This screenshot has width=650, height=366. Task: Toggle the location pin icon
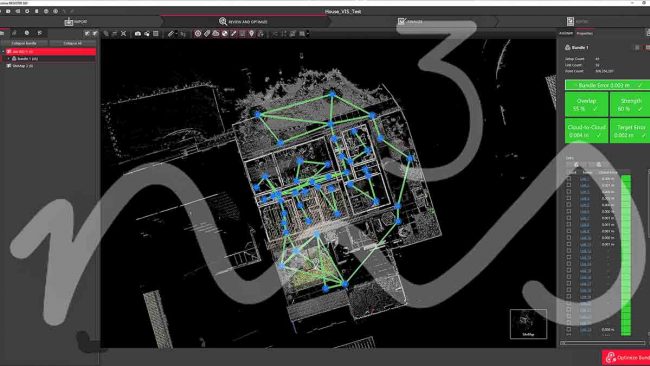click(x=251, y=34)
